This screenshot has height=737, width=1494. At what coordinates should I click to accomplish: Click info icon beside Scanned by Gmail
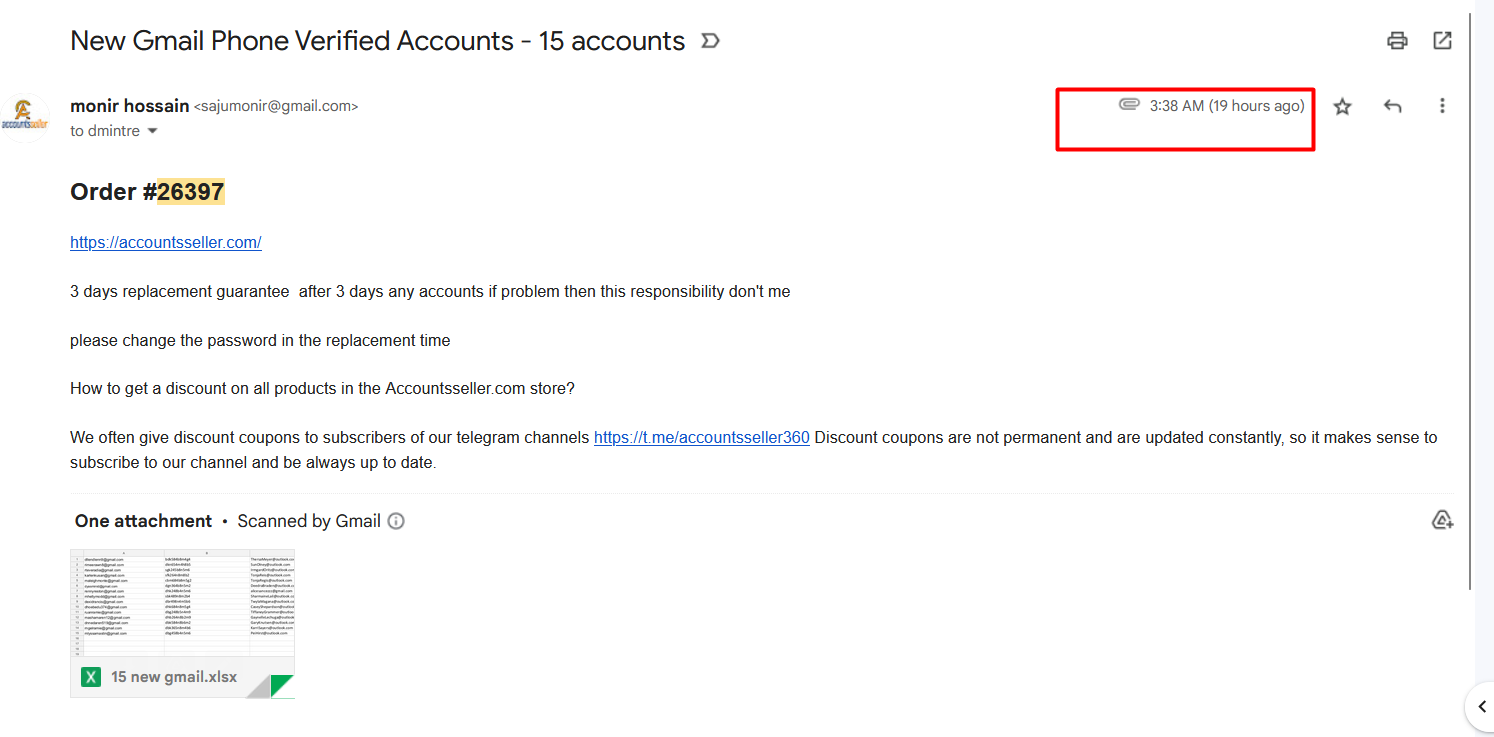pyautogui.click(x=396, y=521)
